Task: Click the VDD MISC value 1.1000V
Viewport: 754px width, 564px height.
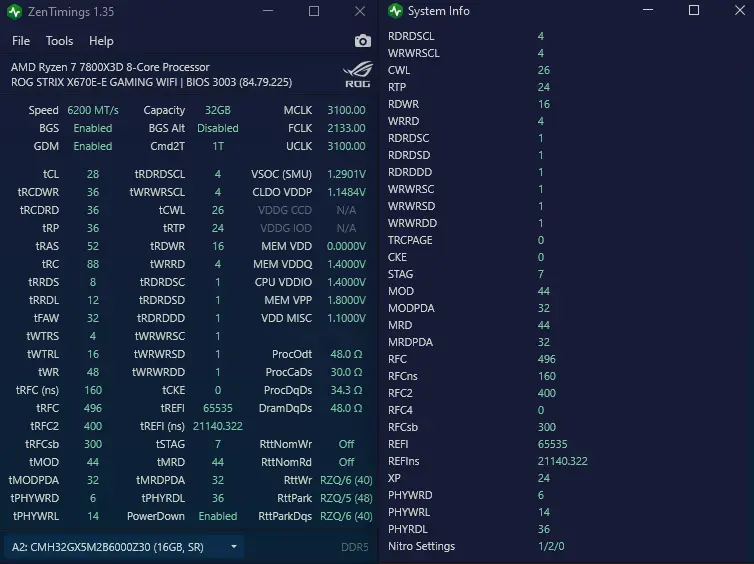Action: tap(346, 318)
